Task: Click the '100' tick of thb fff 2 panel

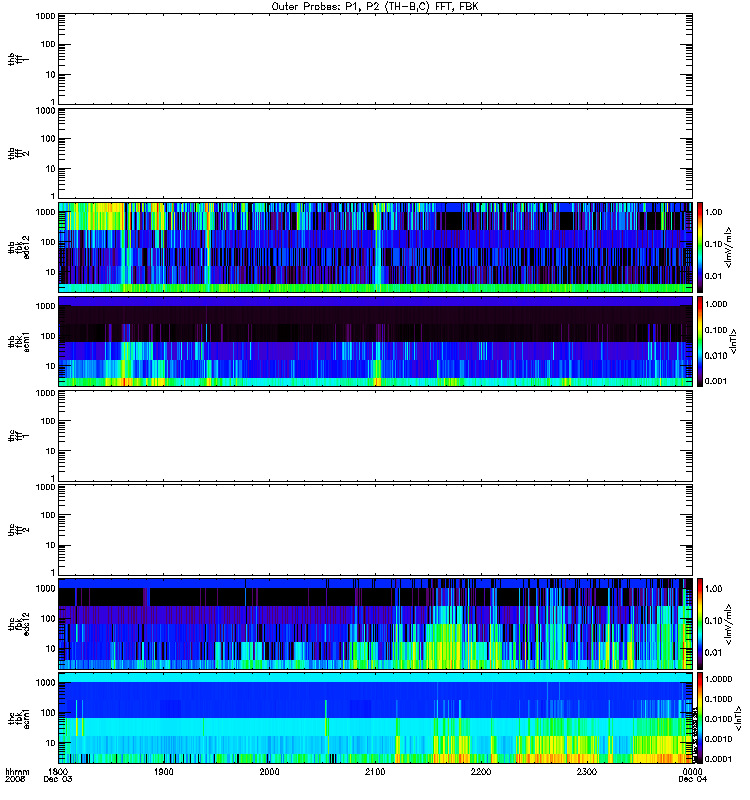Action: click(48, 139)
